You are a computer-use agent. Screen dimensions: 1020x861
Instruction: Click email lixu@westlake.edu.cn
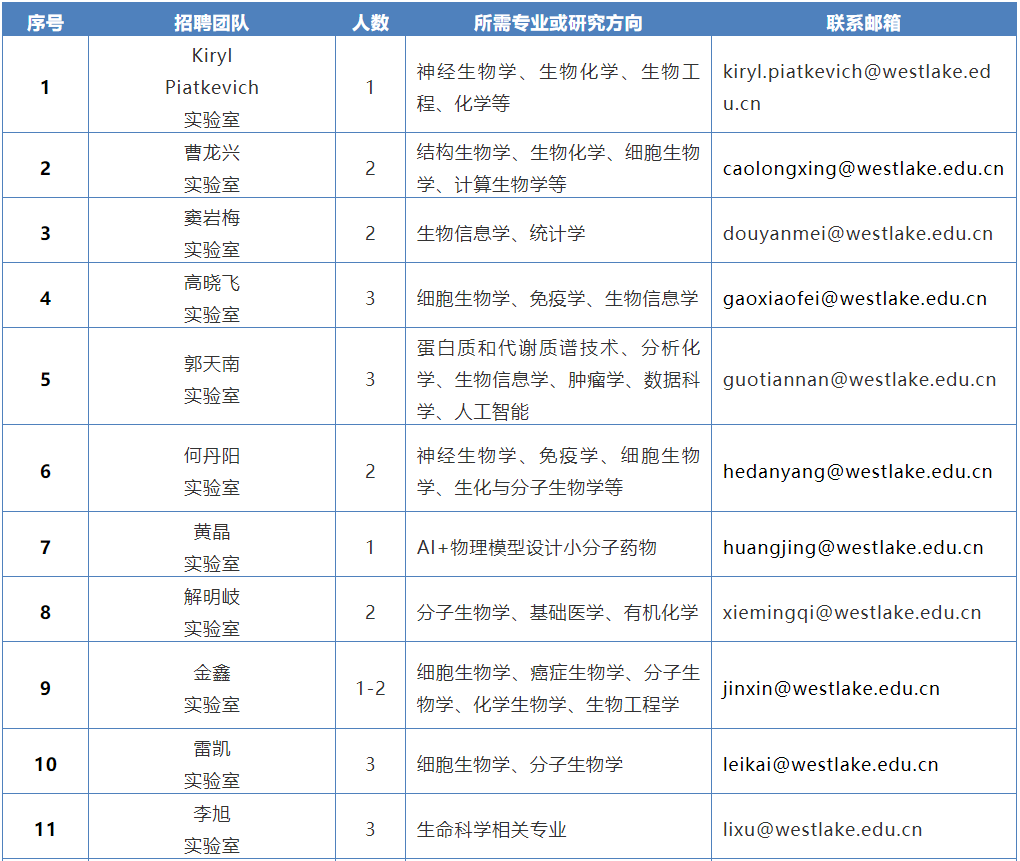822,829
